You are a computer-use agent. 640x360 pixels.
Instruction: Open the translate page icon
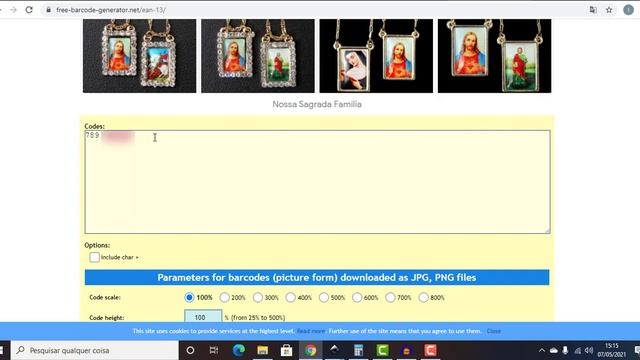pyautogui.click(x=593, y=10)
